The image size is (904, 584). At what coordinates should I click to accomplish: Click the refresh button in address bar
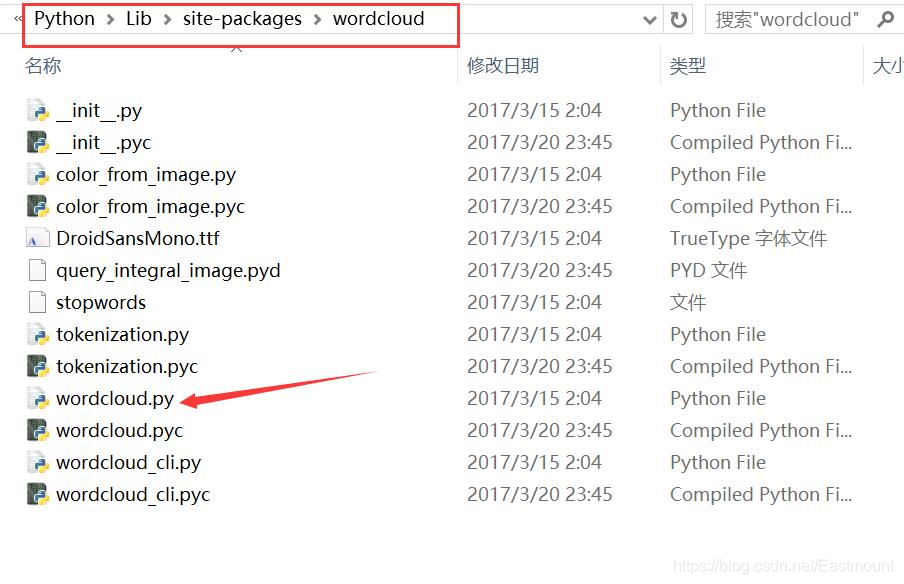(x=679, y=20)
